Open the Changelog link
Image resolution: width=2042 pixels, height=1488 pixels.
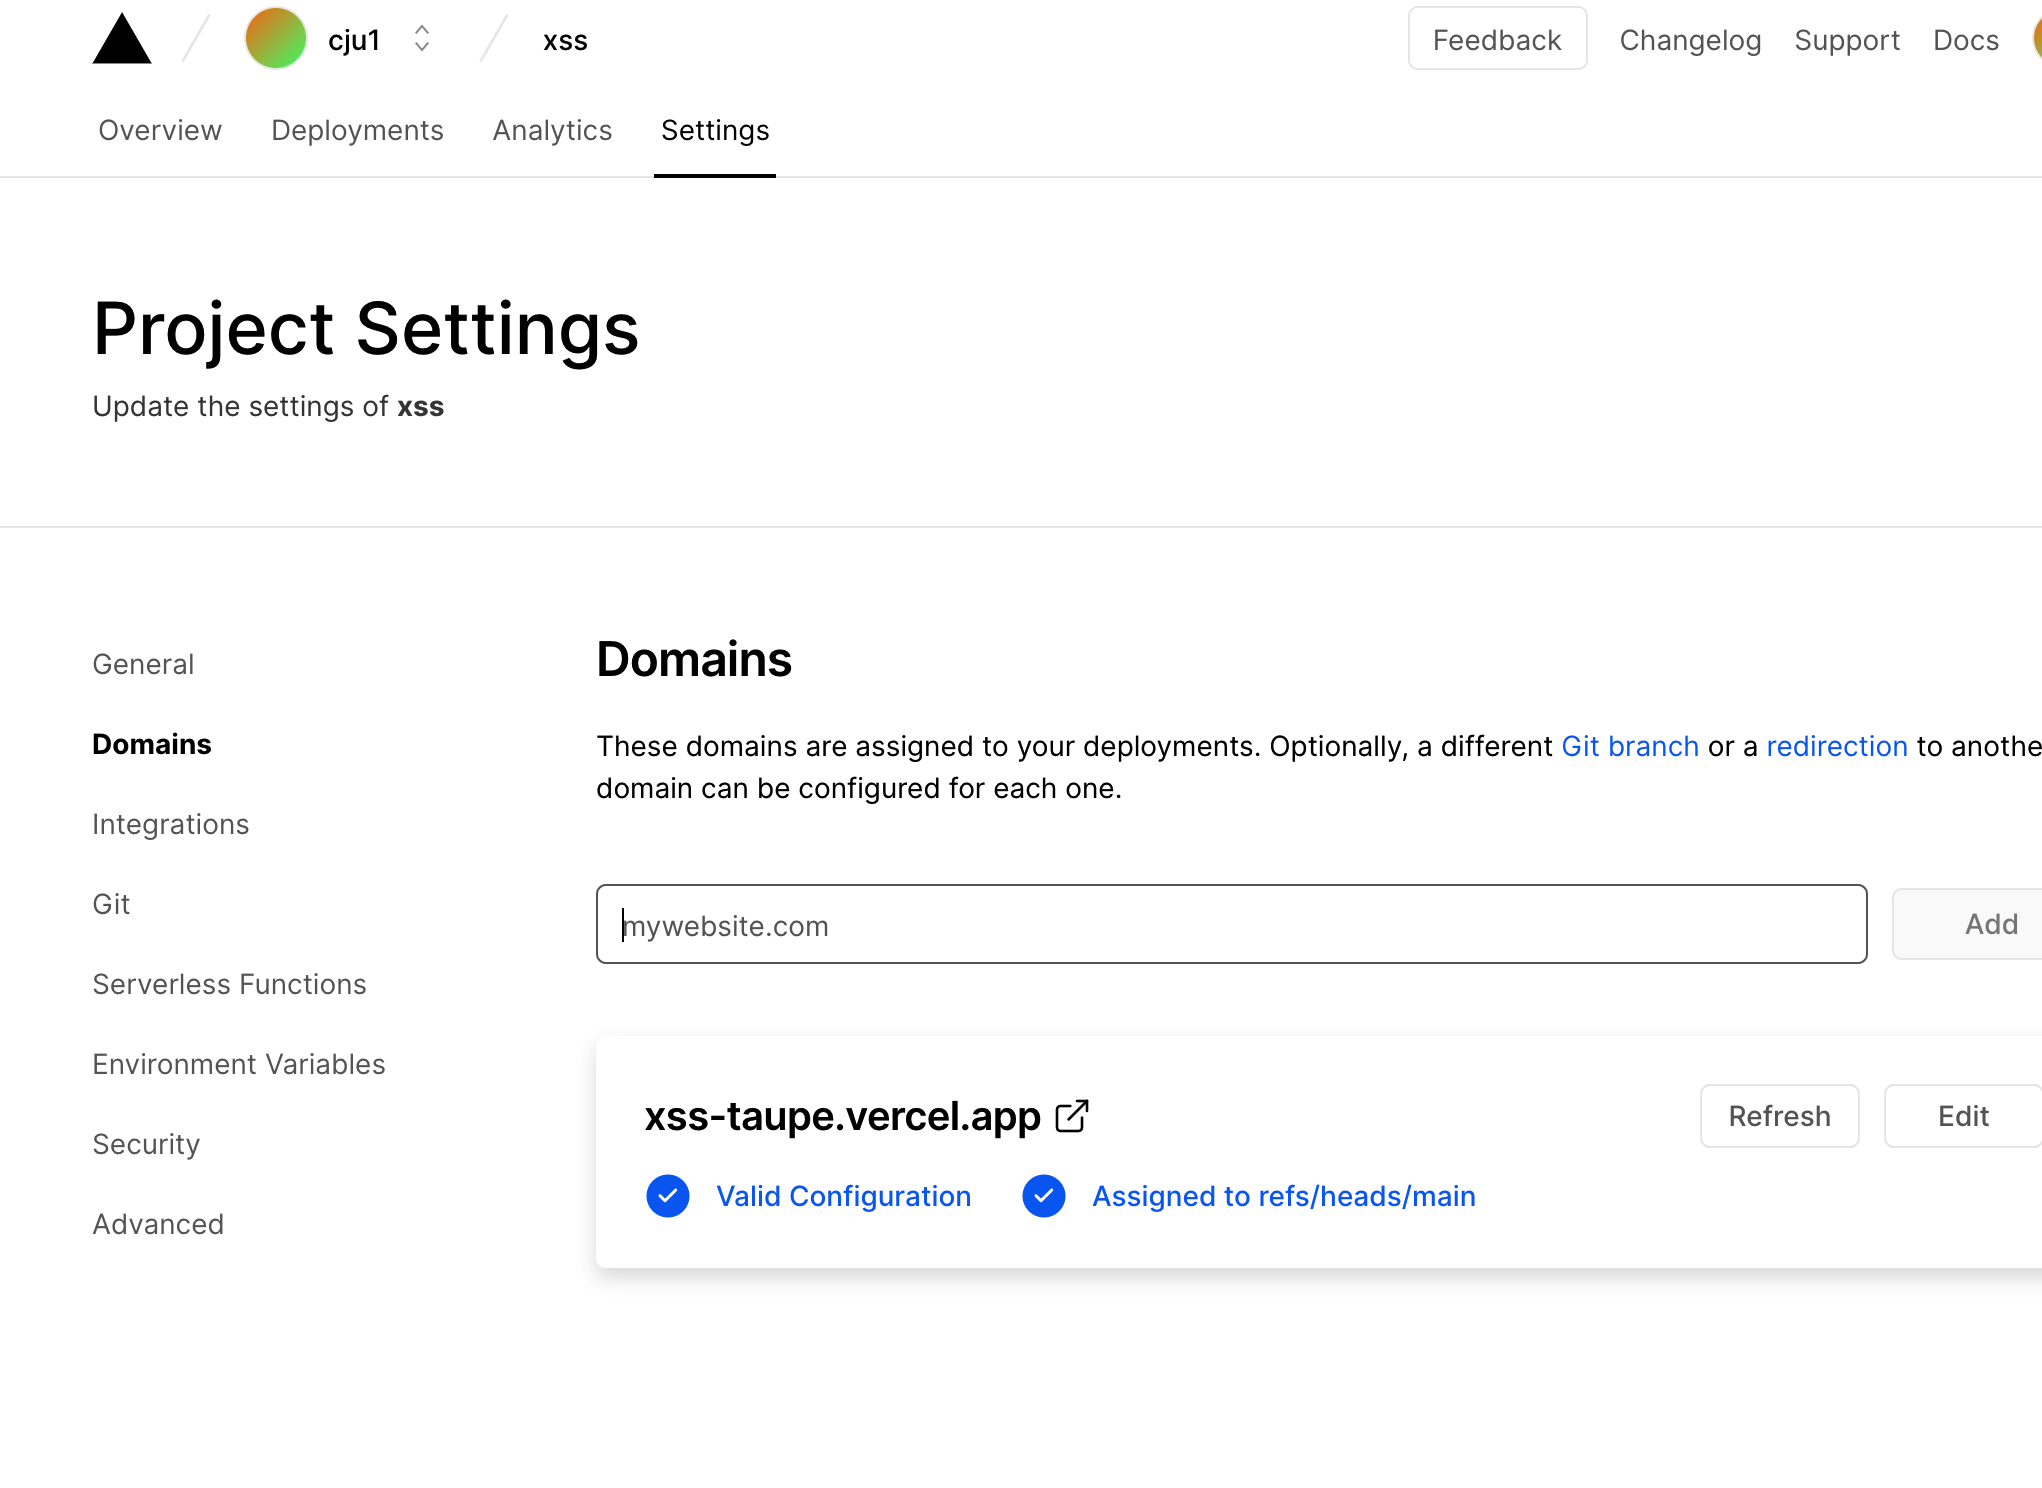tap(1690, 40)
